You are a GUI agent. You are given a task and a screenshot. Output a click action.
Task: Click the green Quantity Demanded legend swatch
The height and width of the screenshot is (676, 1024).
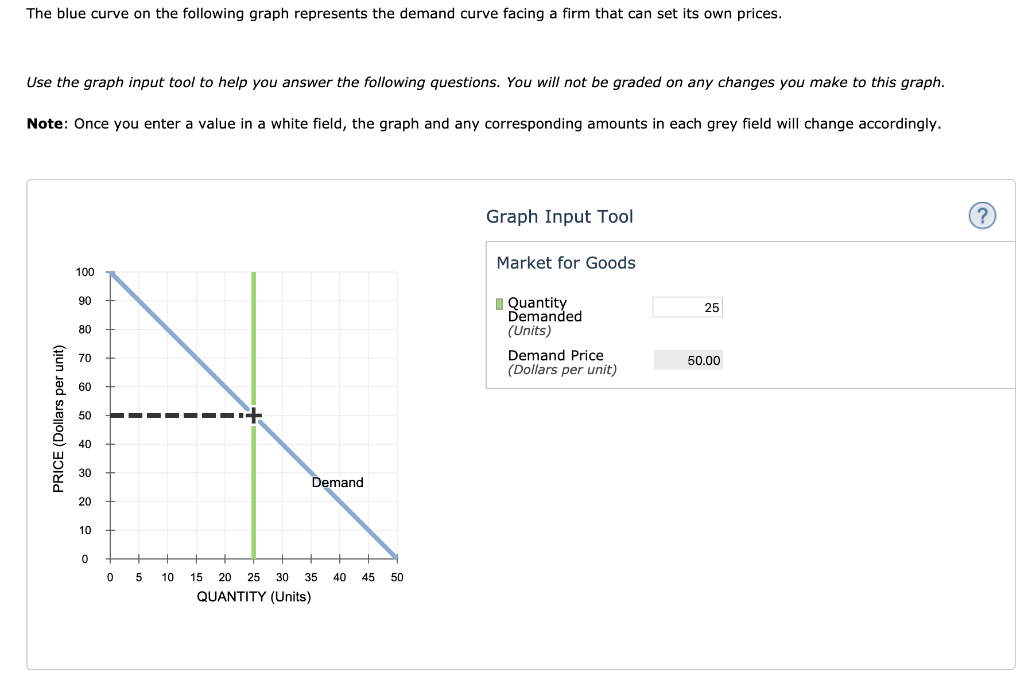click(x=500, y=304)
